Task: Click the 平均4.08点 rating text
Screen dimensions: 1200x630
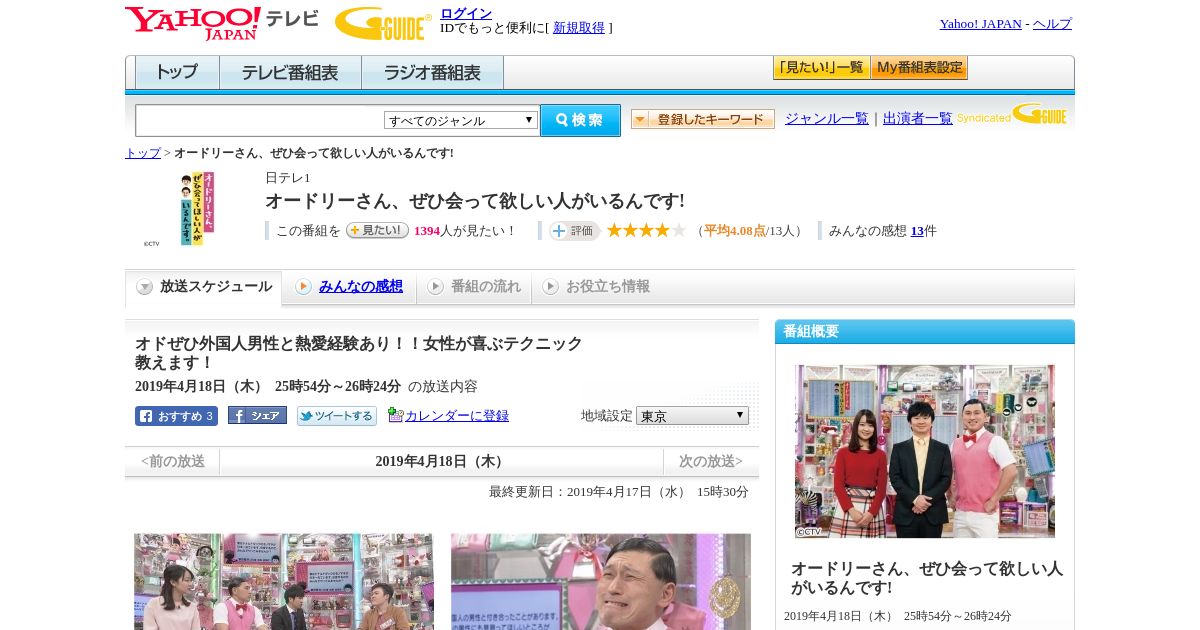Action: [735, 231]
